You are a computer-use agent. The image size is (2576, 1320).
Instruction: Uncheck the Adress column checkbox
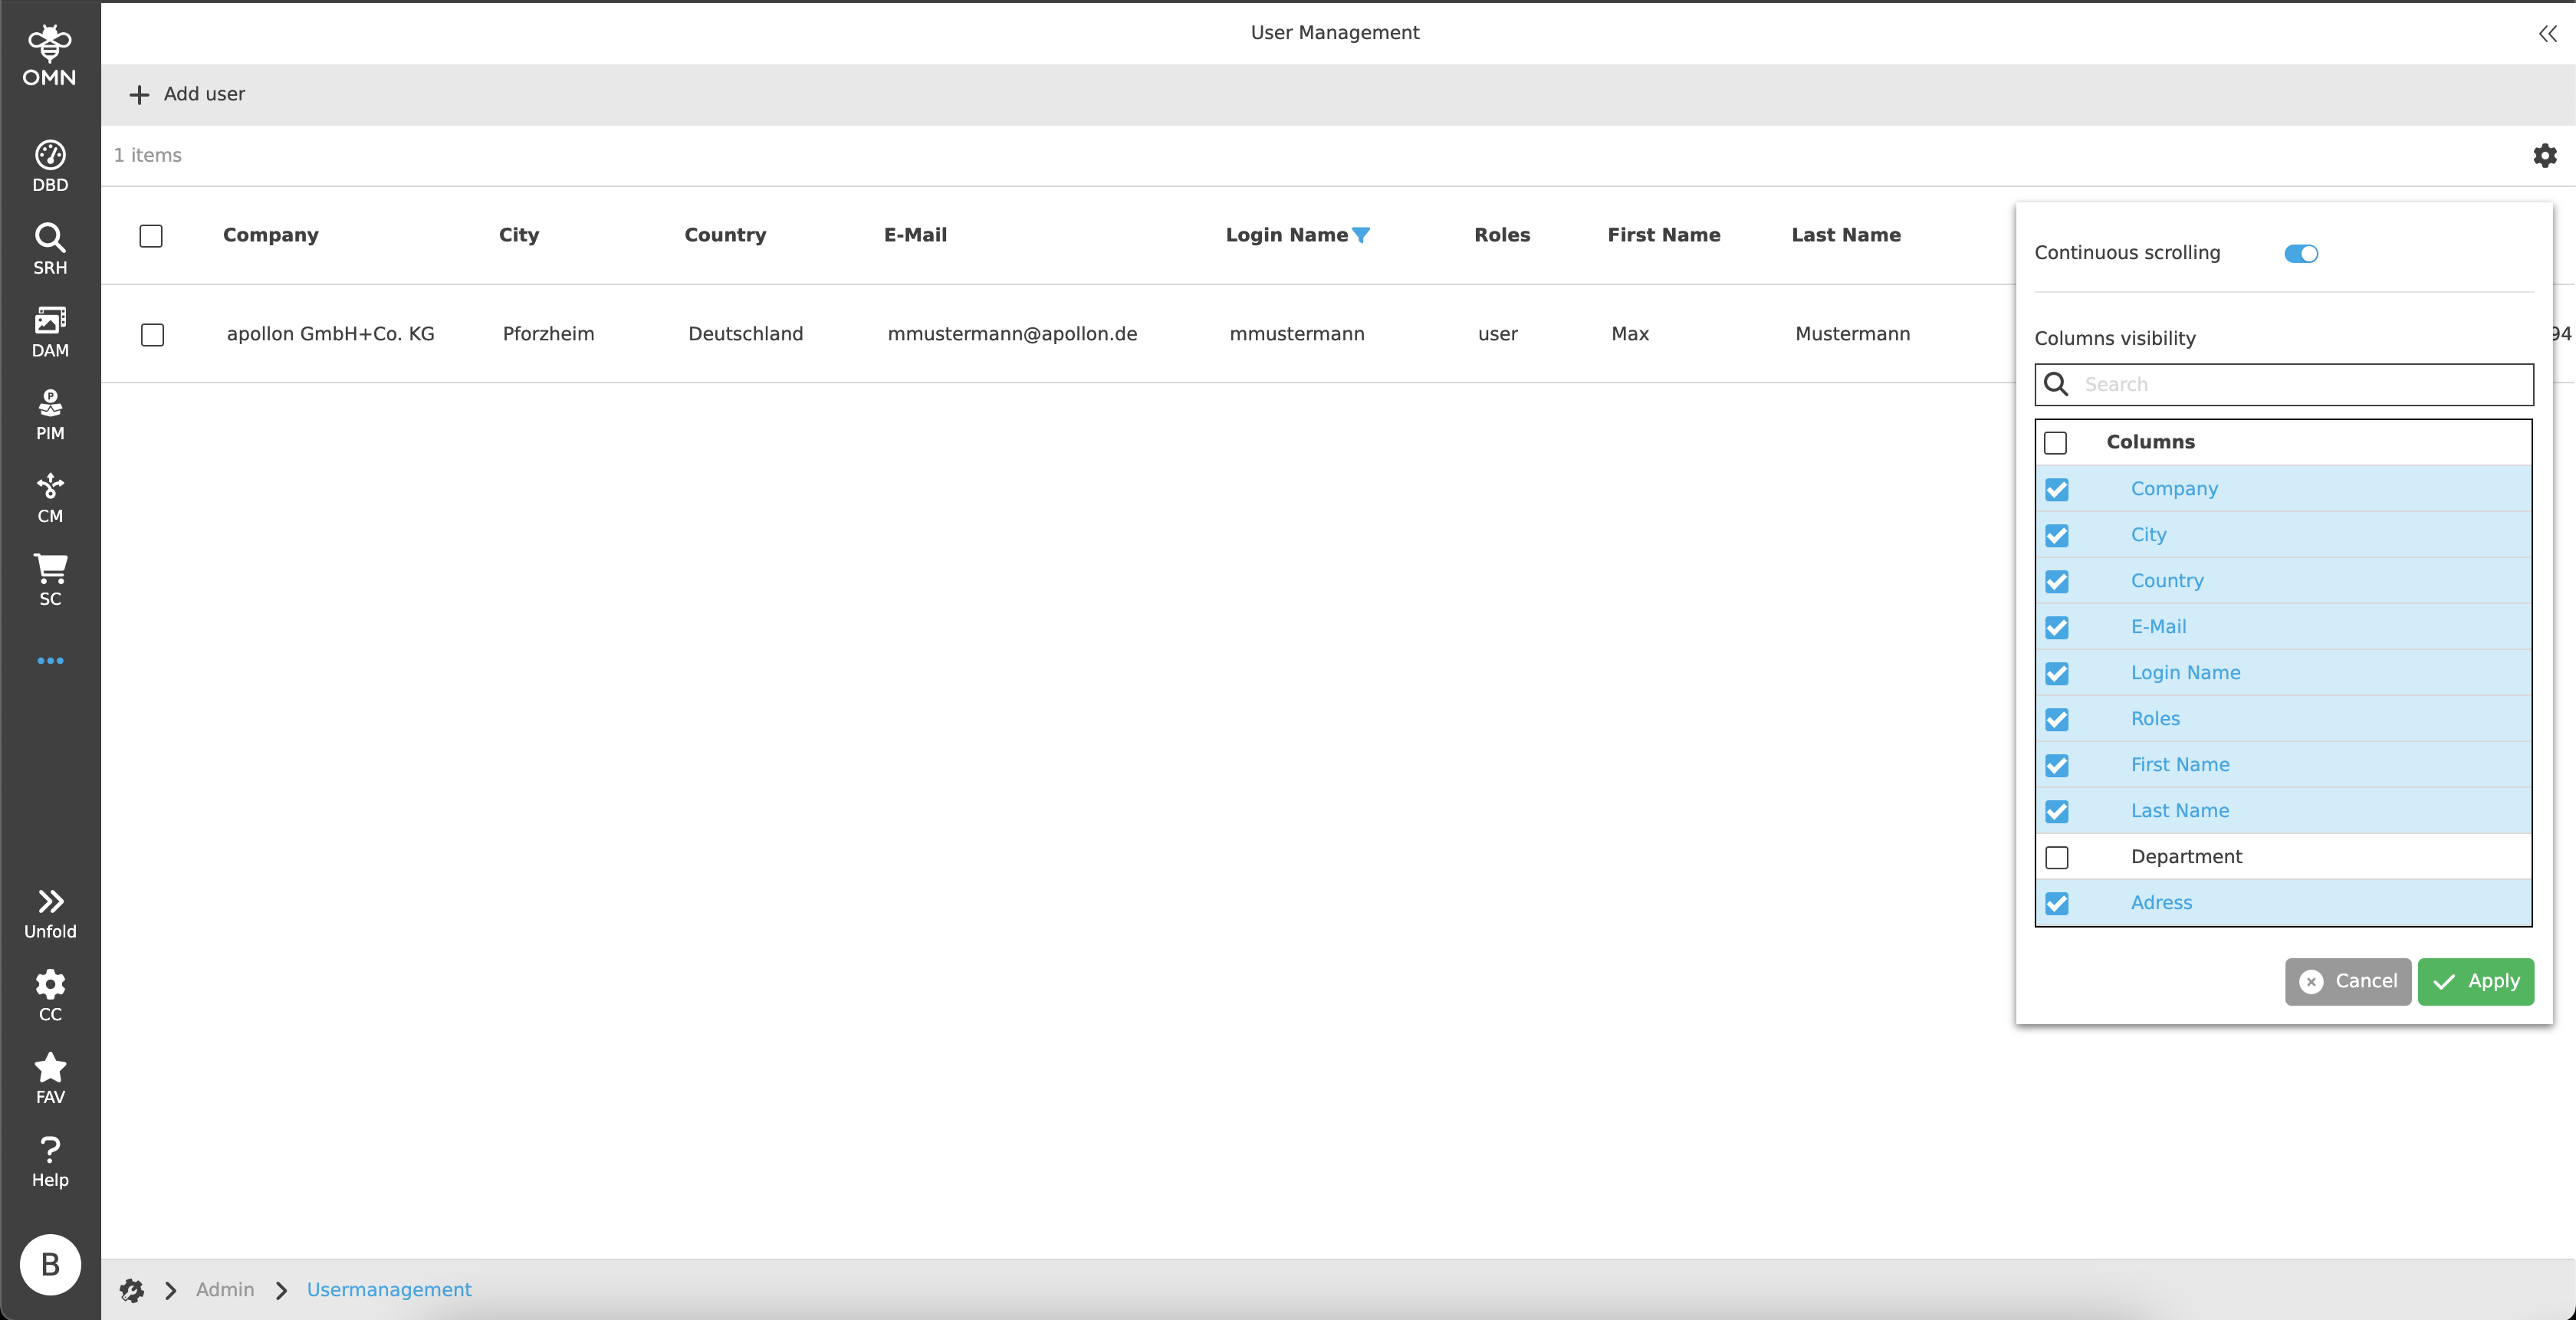(x=2057, y=904)
